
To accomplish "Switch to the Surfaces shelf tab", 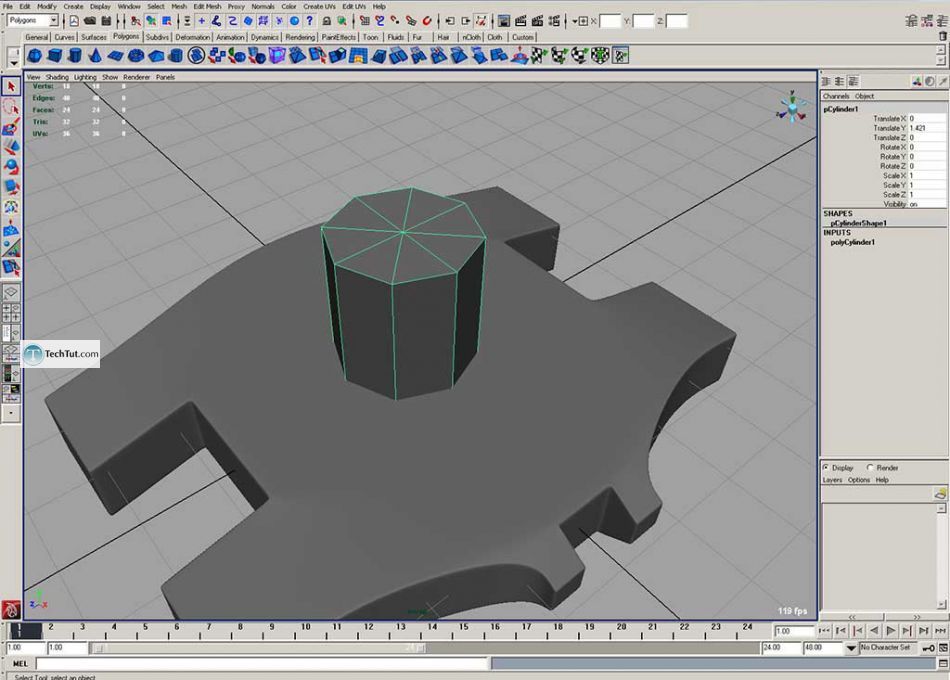I will (x=93, y=37).
